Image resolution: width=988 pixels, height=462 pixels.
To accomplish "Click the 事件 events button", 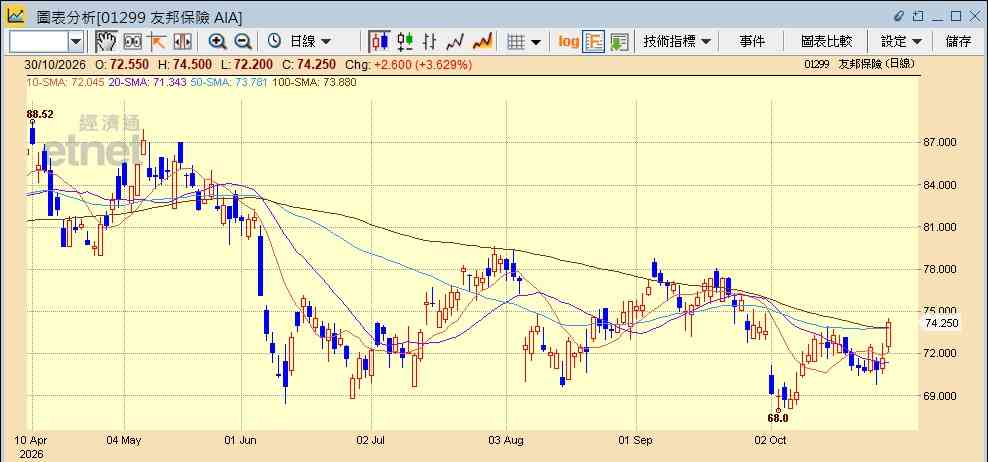I will click(x=752, y=42).
